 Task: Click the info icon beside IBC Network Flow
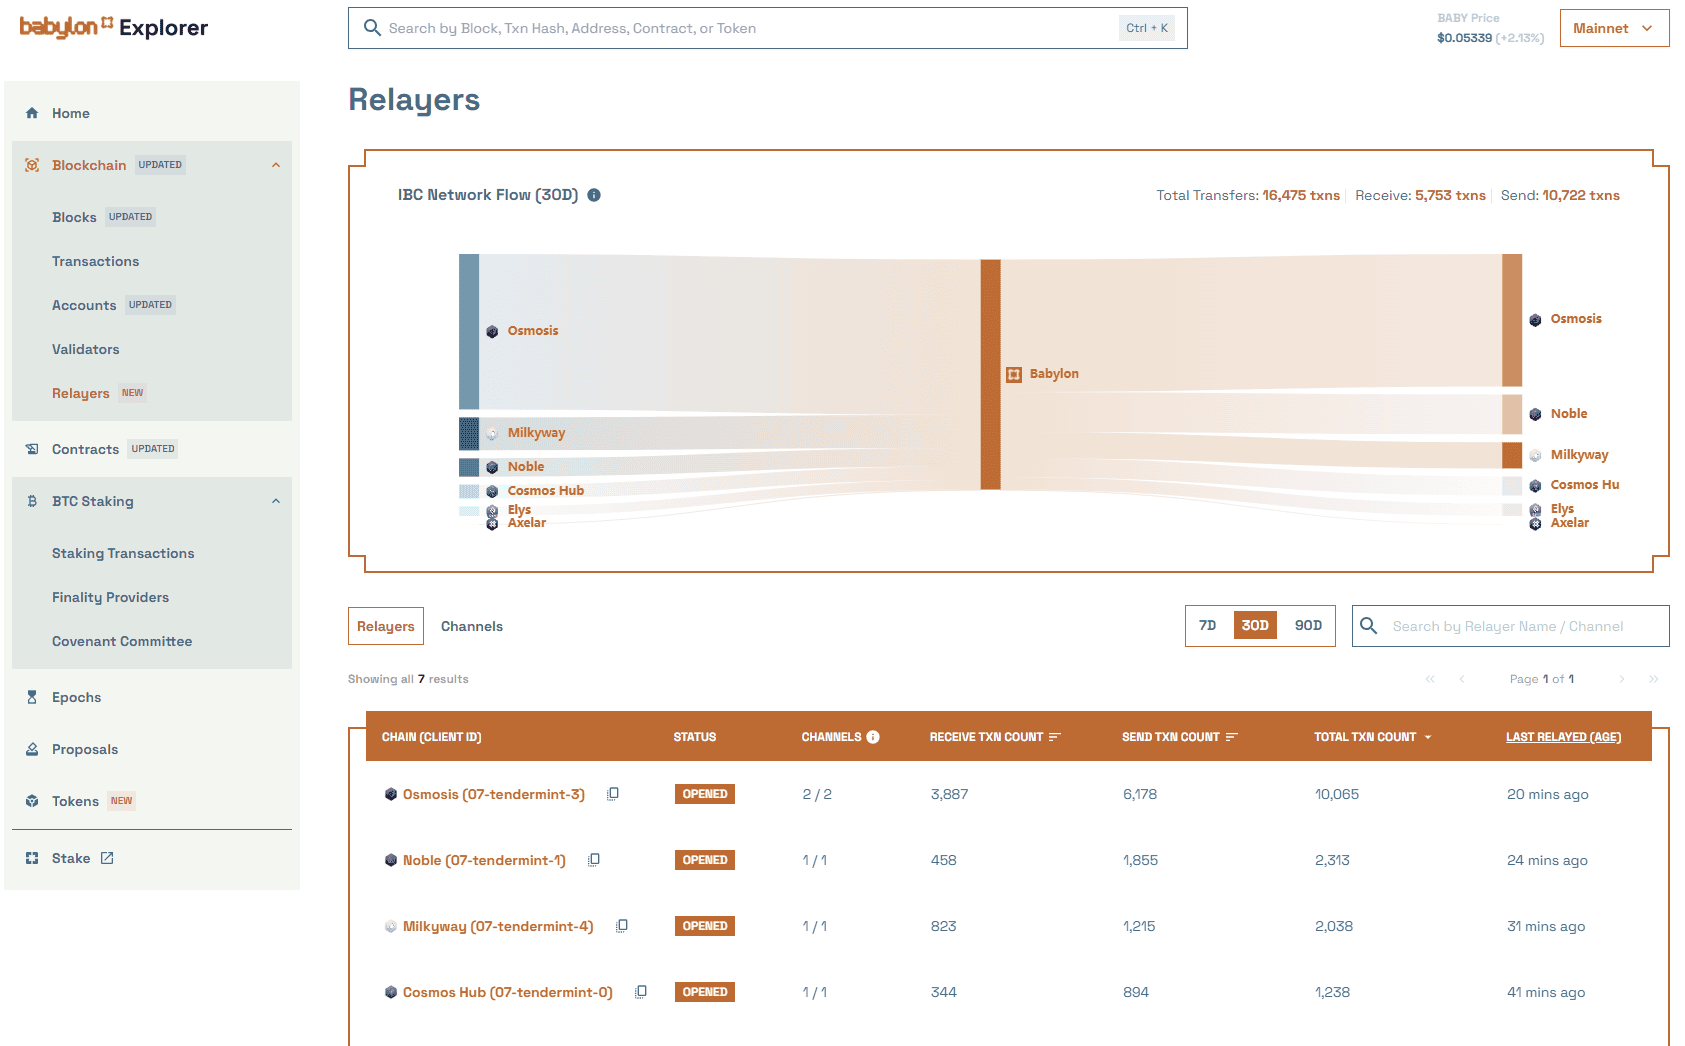[594, 195]
